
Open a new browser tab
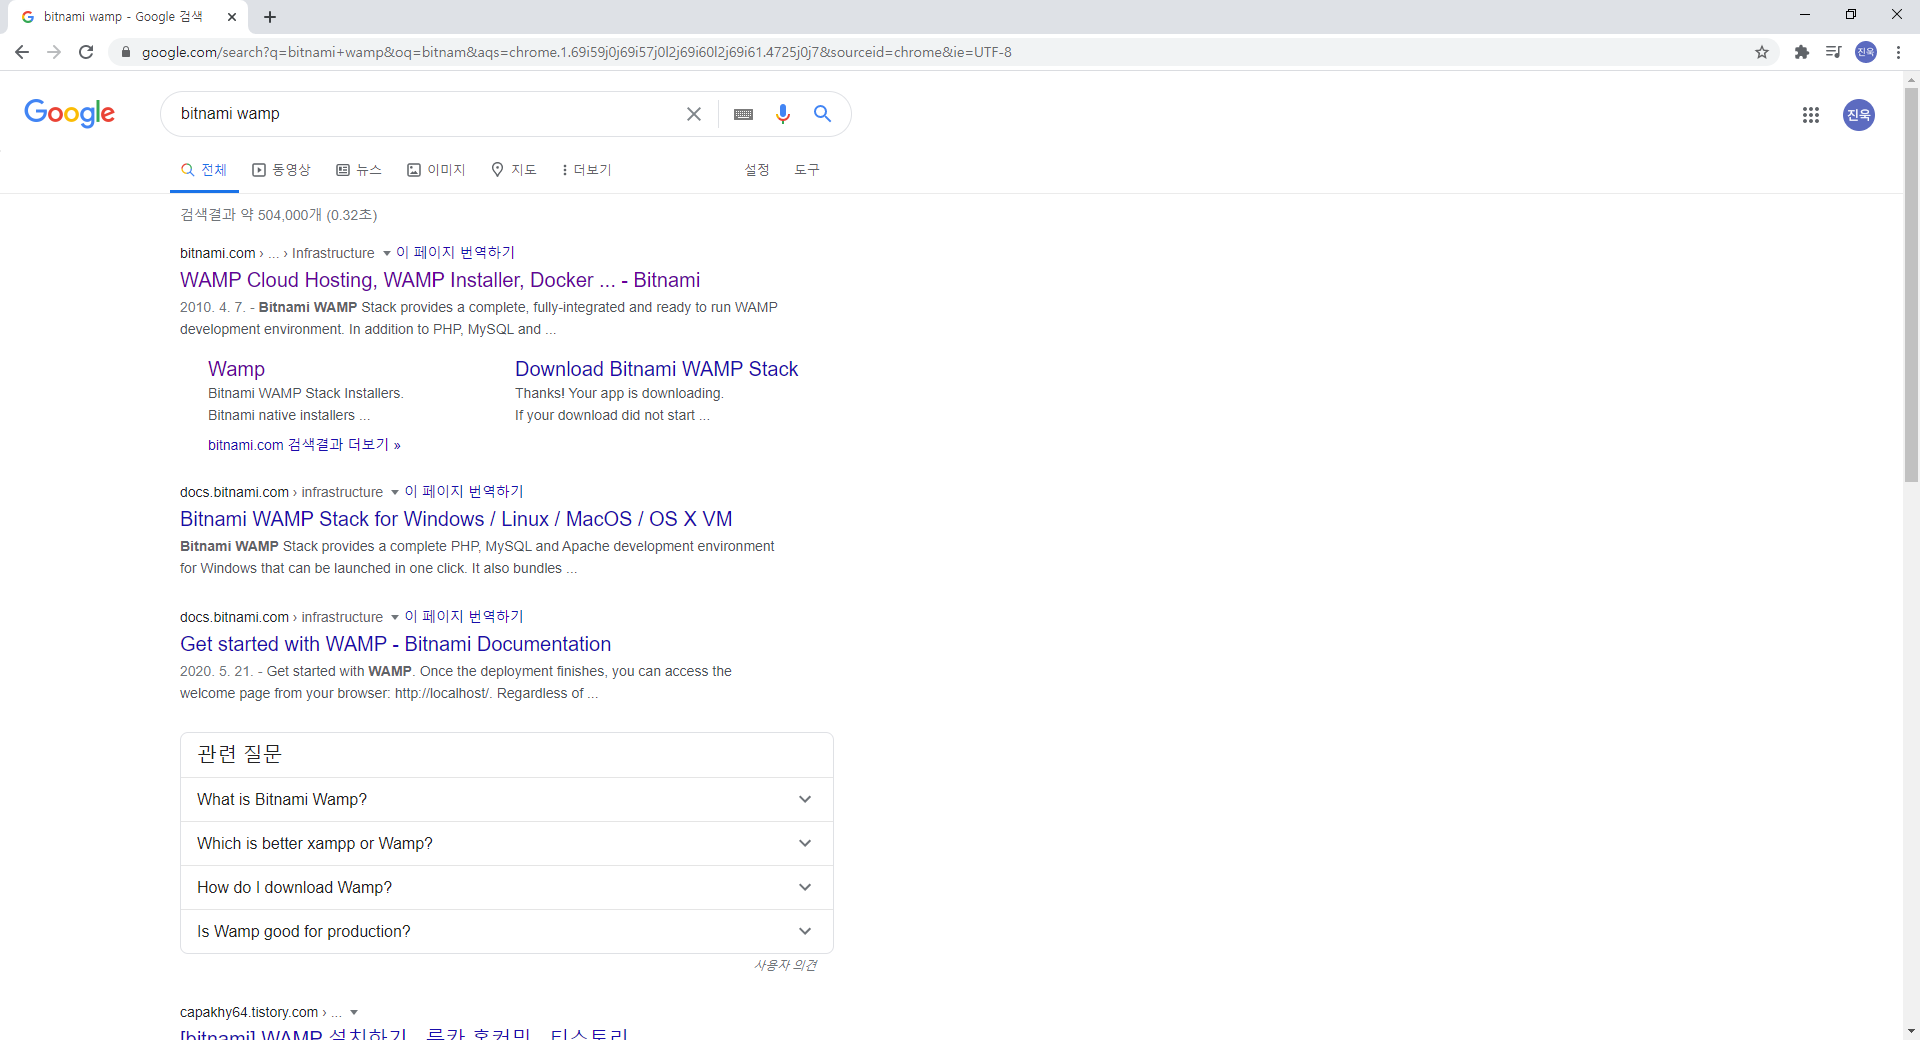click(x=270, y=17)
